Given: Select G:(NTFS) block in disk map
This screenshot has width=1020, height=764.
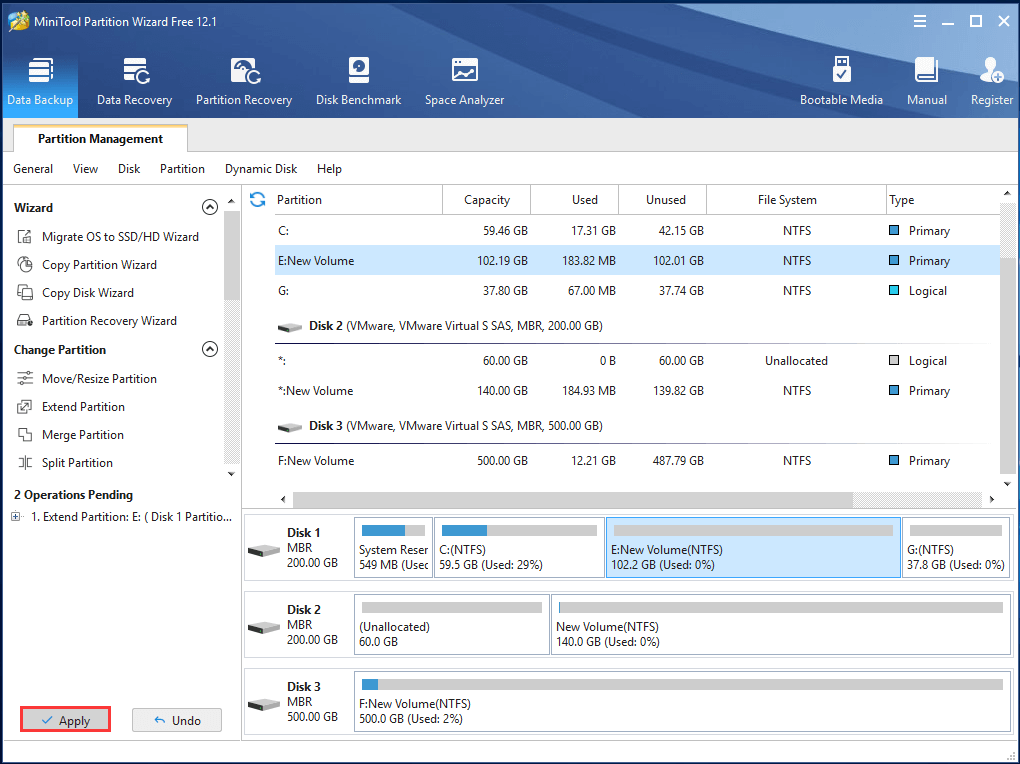Looking at the screenshot, I should click(956, 547).
